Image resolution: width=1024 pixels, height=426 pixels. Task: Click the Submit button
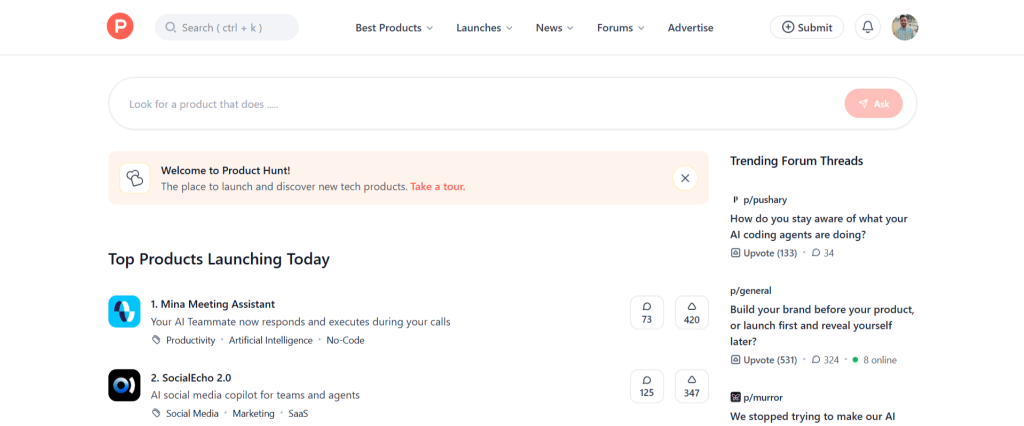click(807, 27)
